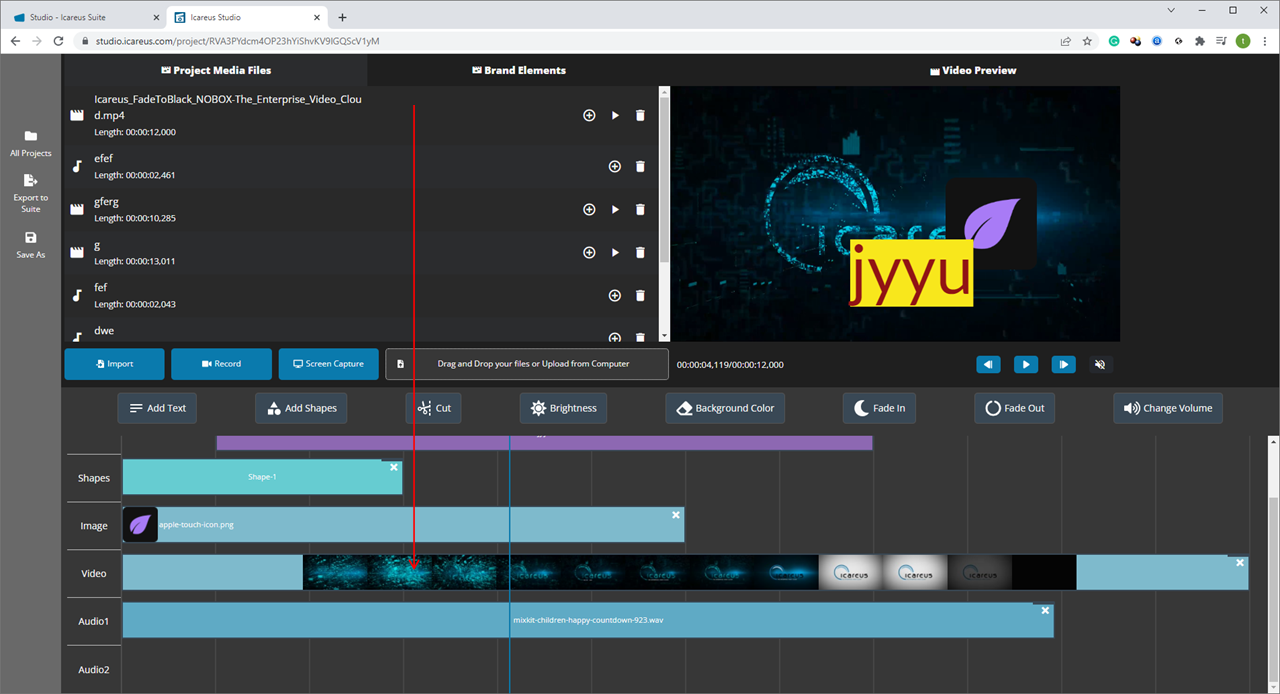Add efef audio to the timeline
The image size is (1280, 694).
615,166
